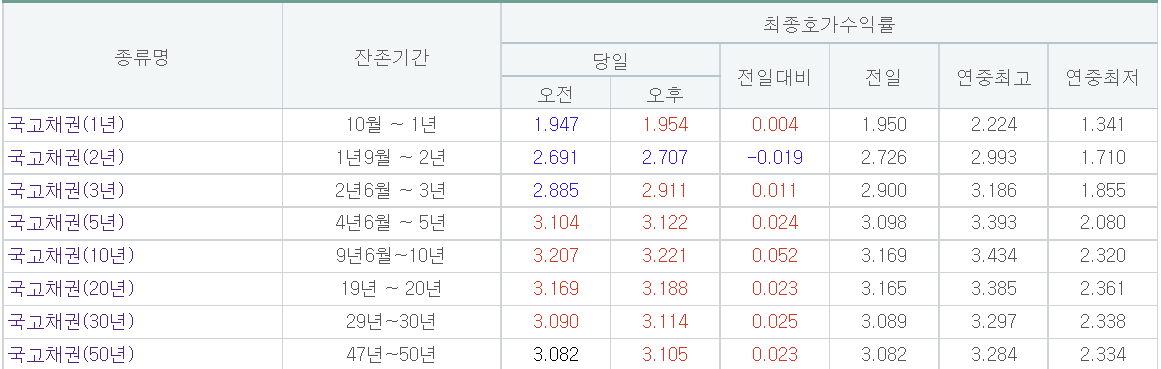
Task: Click the 3.393 yearly high value
Action: (994, 223)
